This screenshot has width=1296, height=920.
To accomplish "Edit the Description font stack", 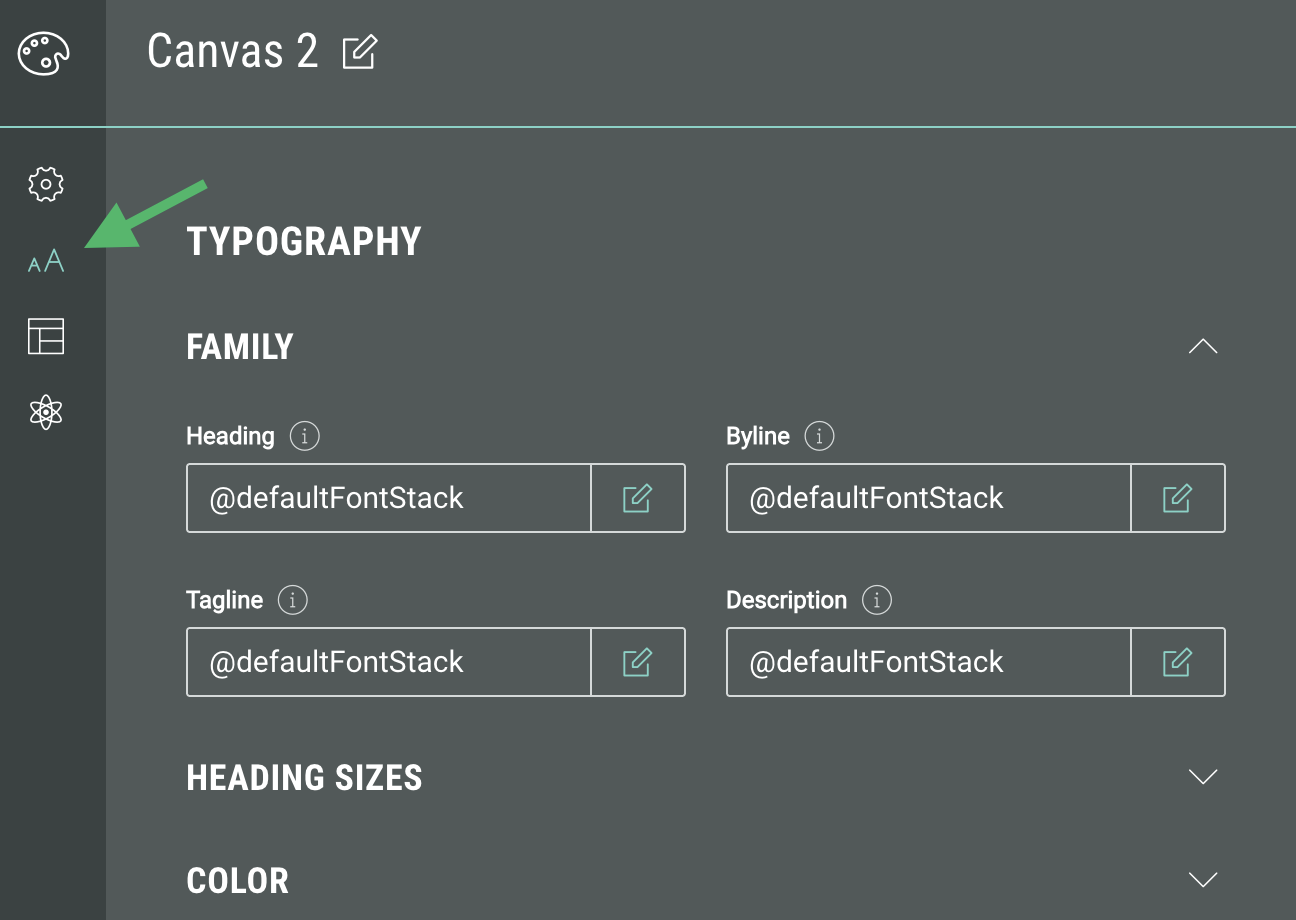I will tap(1177, 662).
